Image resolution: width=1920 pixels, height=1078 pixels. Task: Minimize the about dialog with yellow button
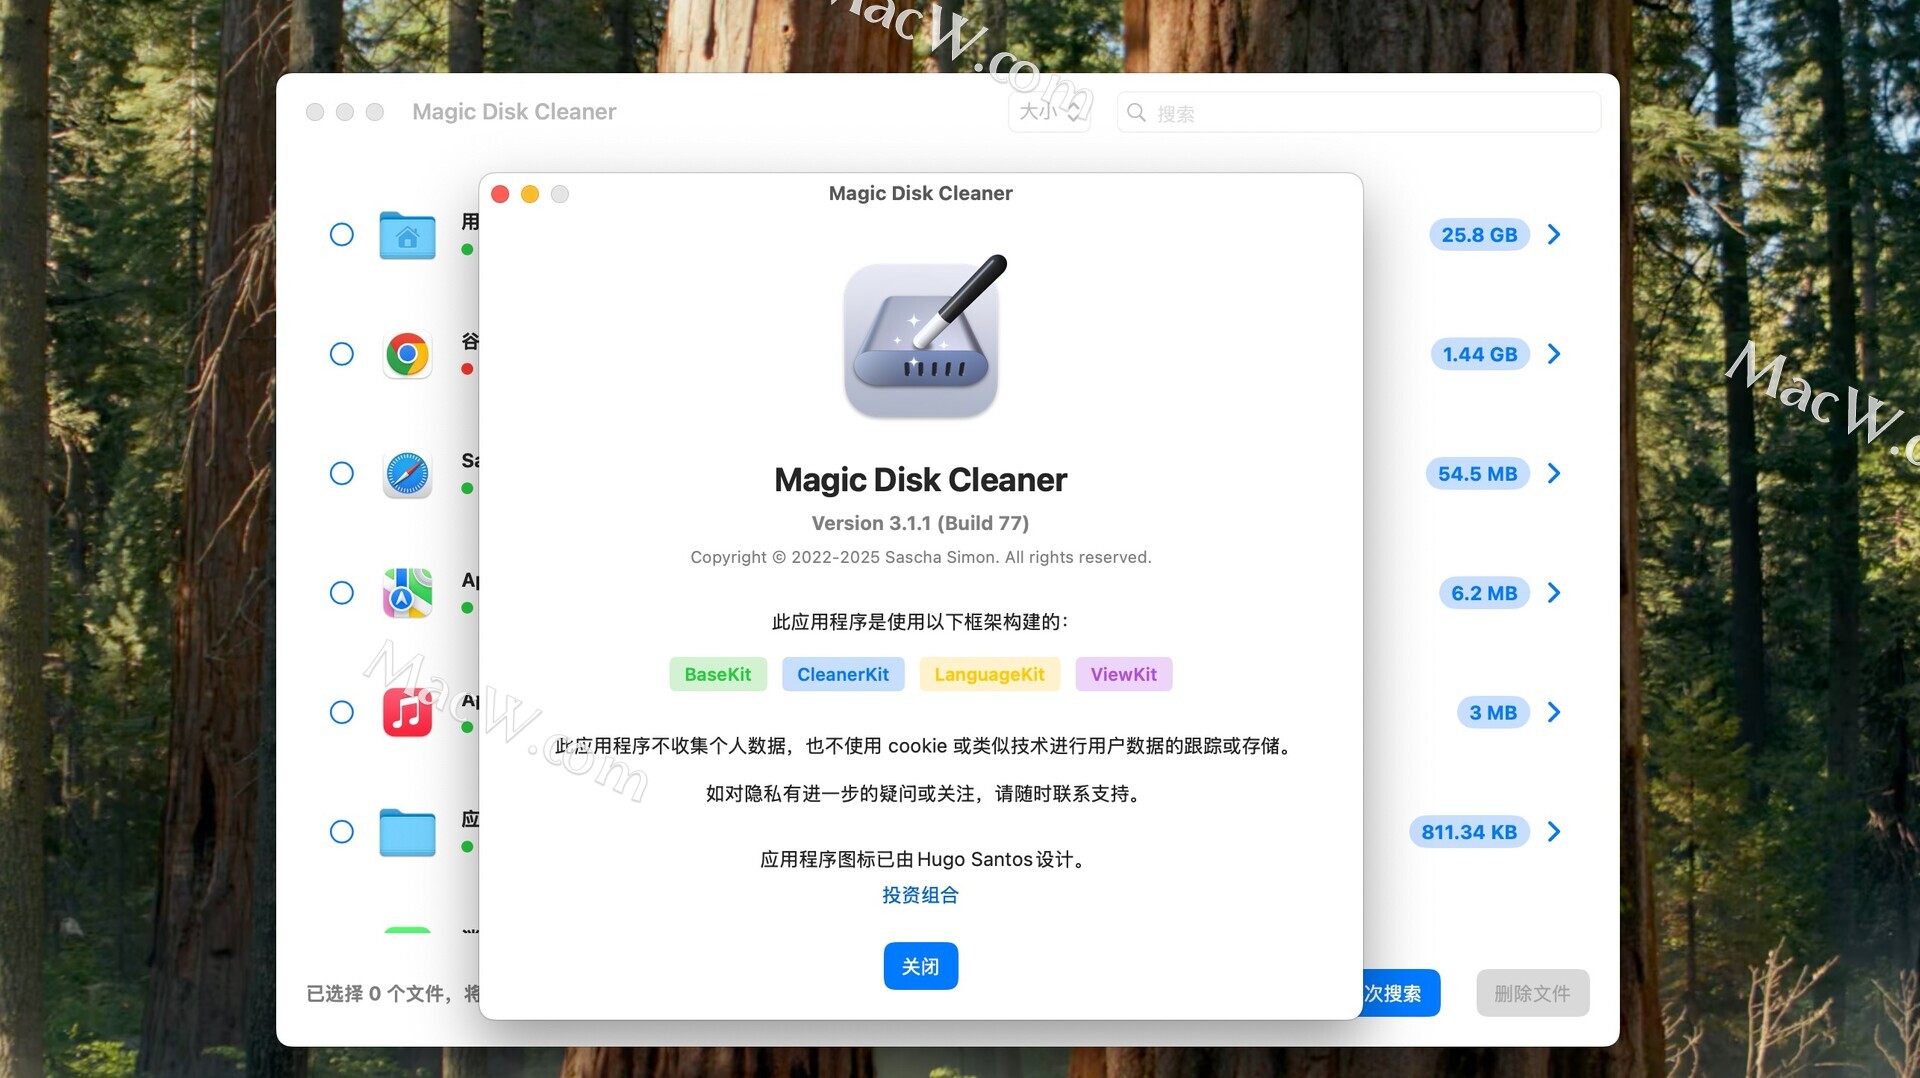530,194
